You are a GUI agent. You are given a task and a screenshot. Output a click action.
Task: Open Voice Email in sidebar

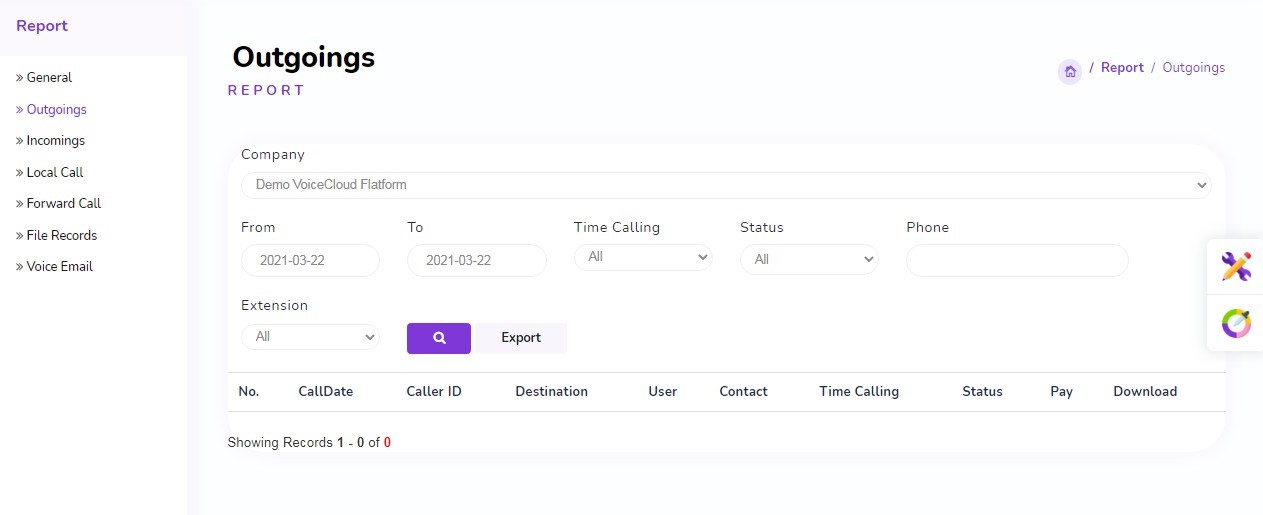(x=59, y=267)
